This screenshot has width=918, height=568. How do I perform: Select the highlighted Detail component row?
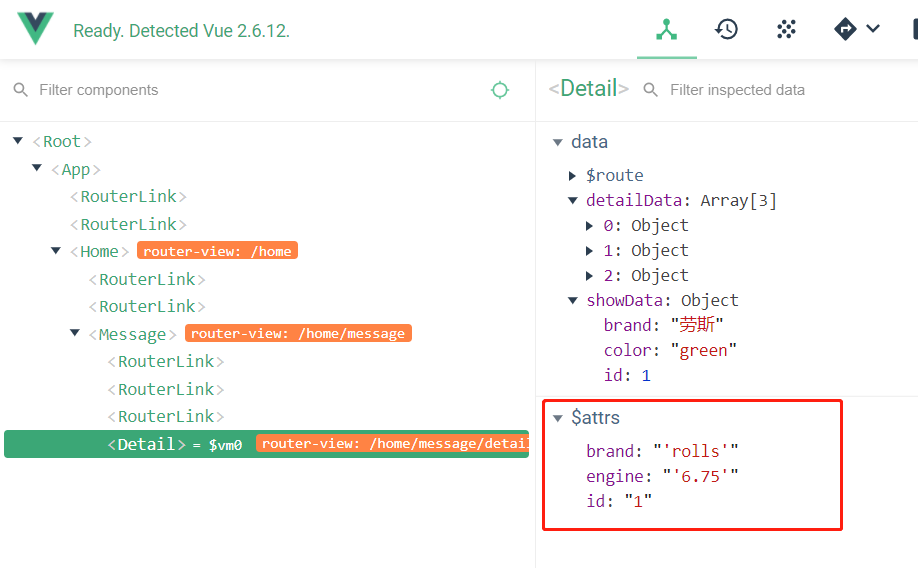click(266, 444)
